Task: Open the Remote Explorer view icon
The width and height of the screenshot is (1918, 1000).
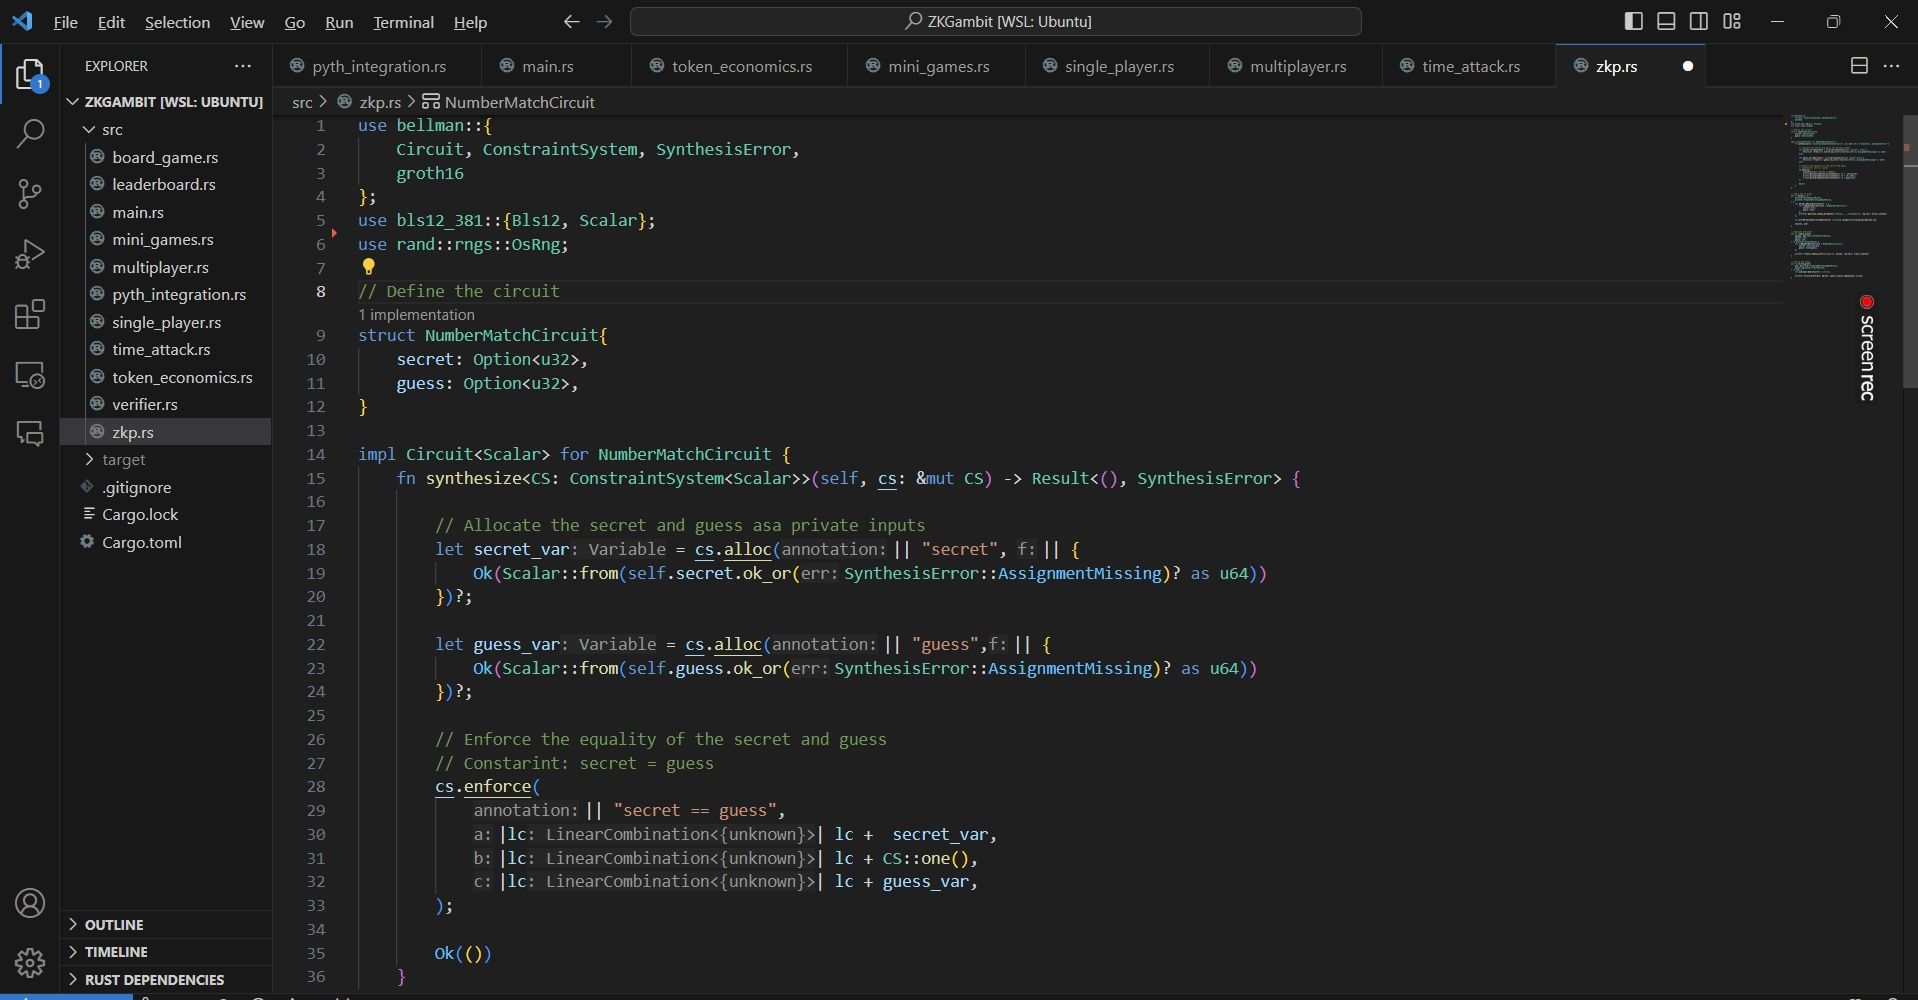Action: pyautogui.click(x=30, y=375)
